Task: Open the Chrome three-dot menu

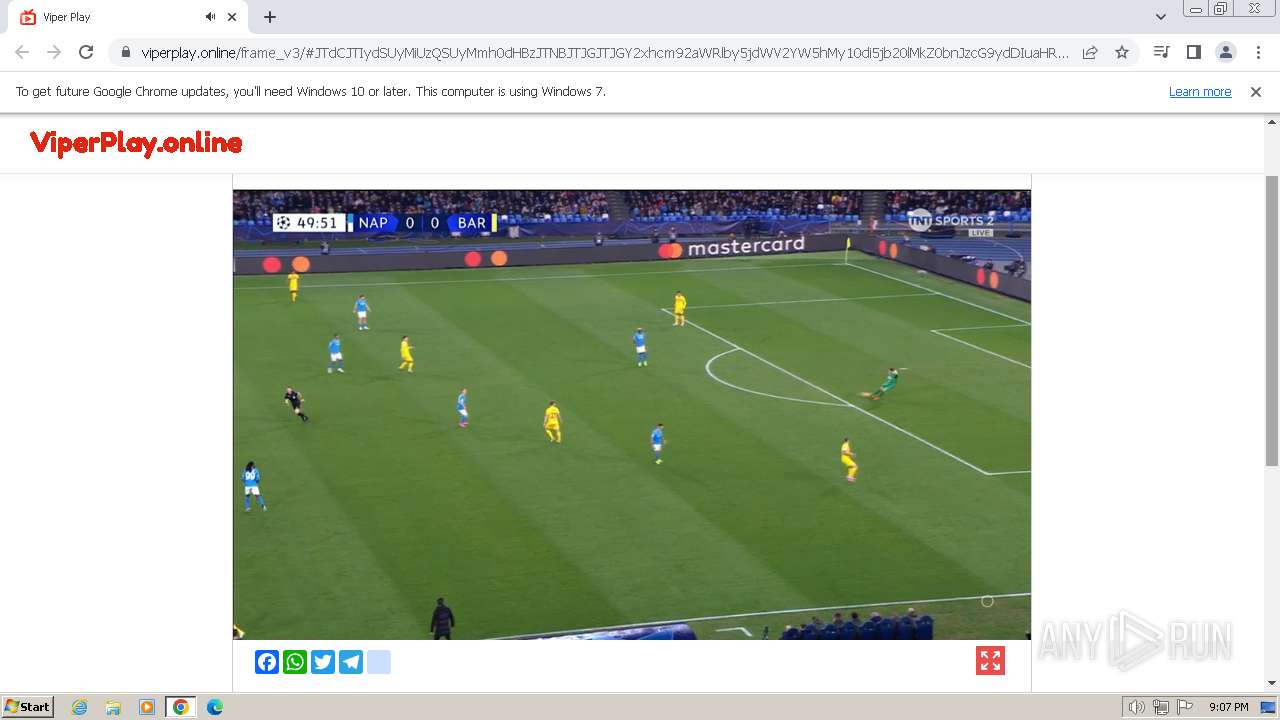Action: [1257, 52]
